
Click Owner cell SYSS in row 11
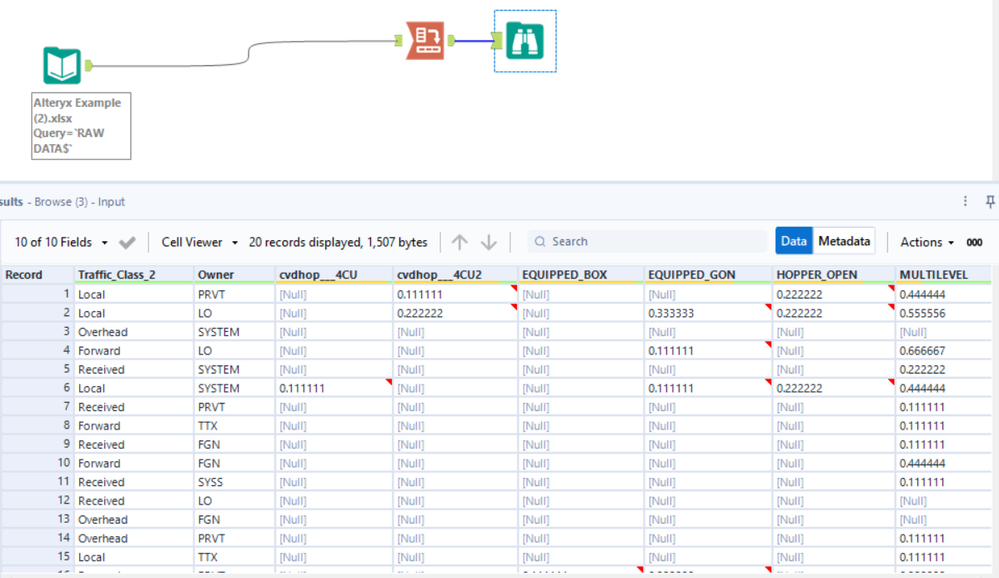point(234,482)
